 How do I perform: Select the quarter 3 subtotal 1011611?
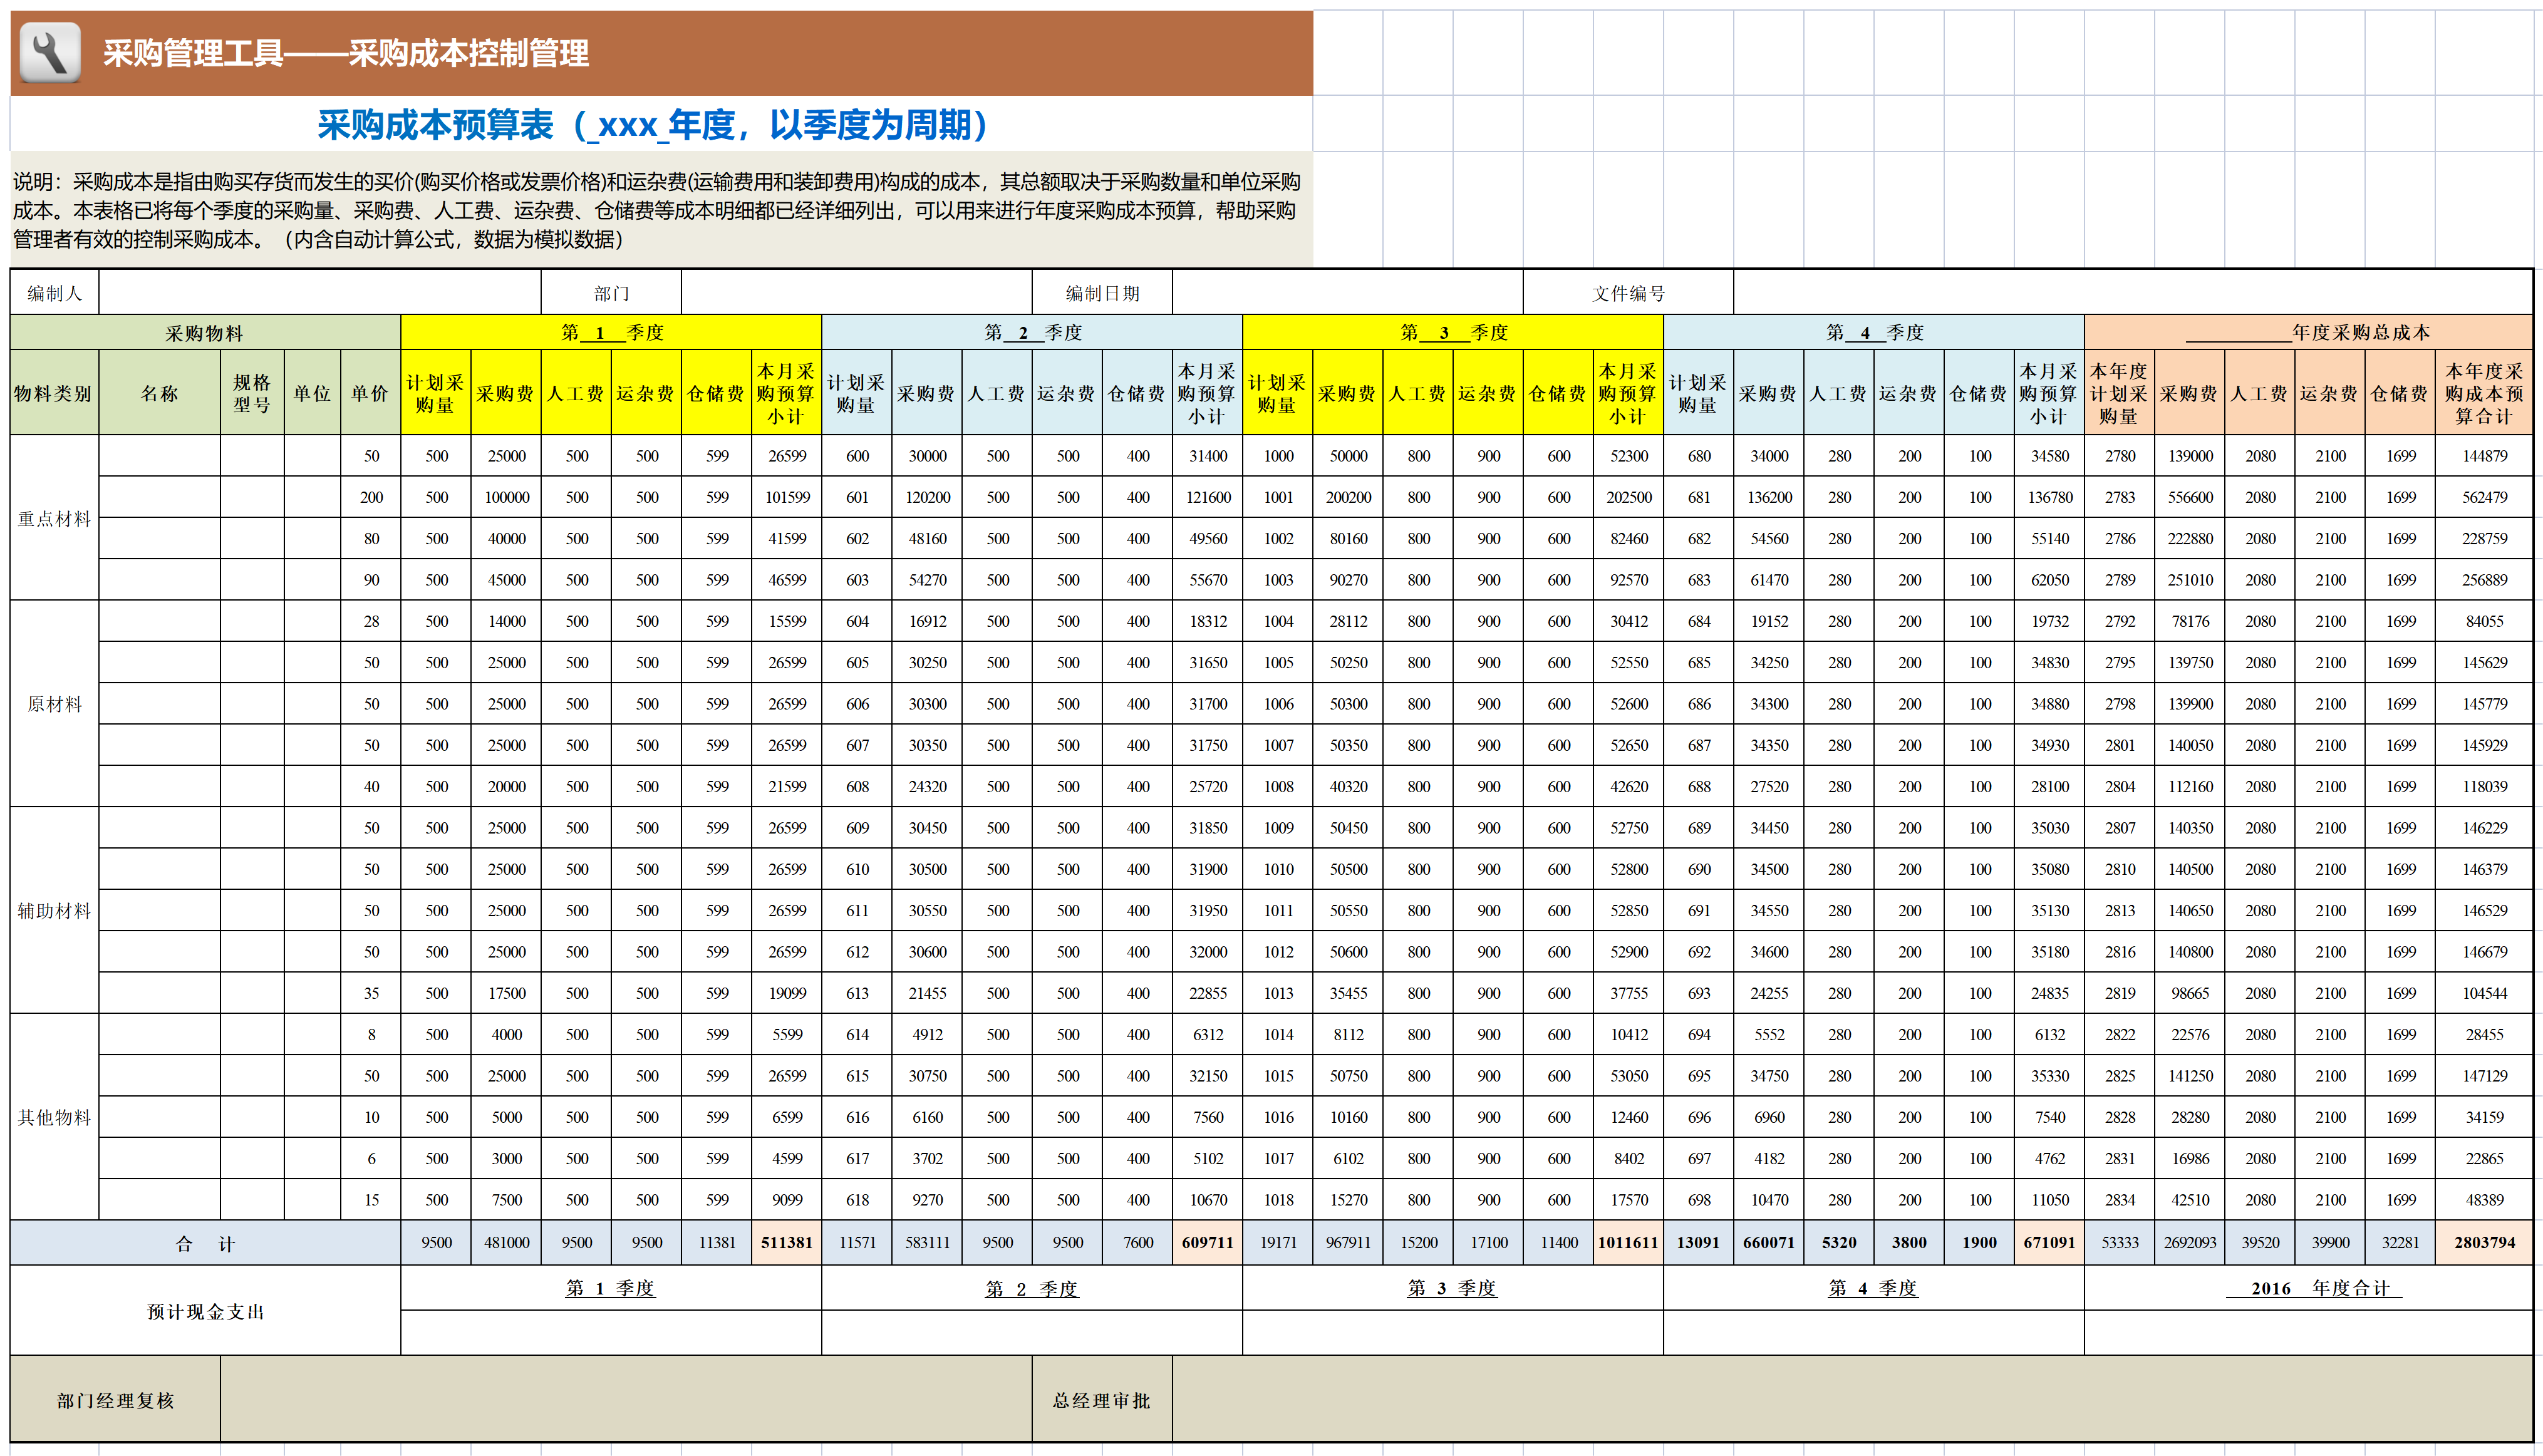pos(1629,1243)
